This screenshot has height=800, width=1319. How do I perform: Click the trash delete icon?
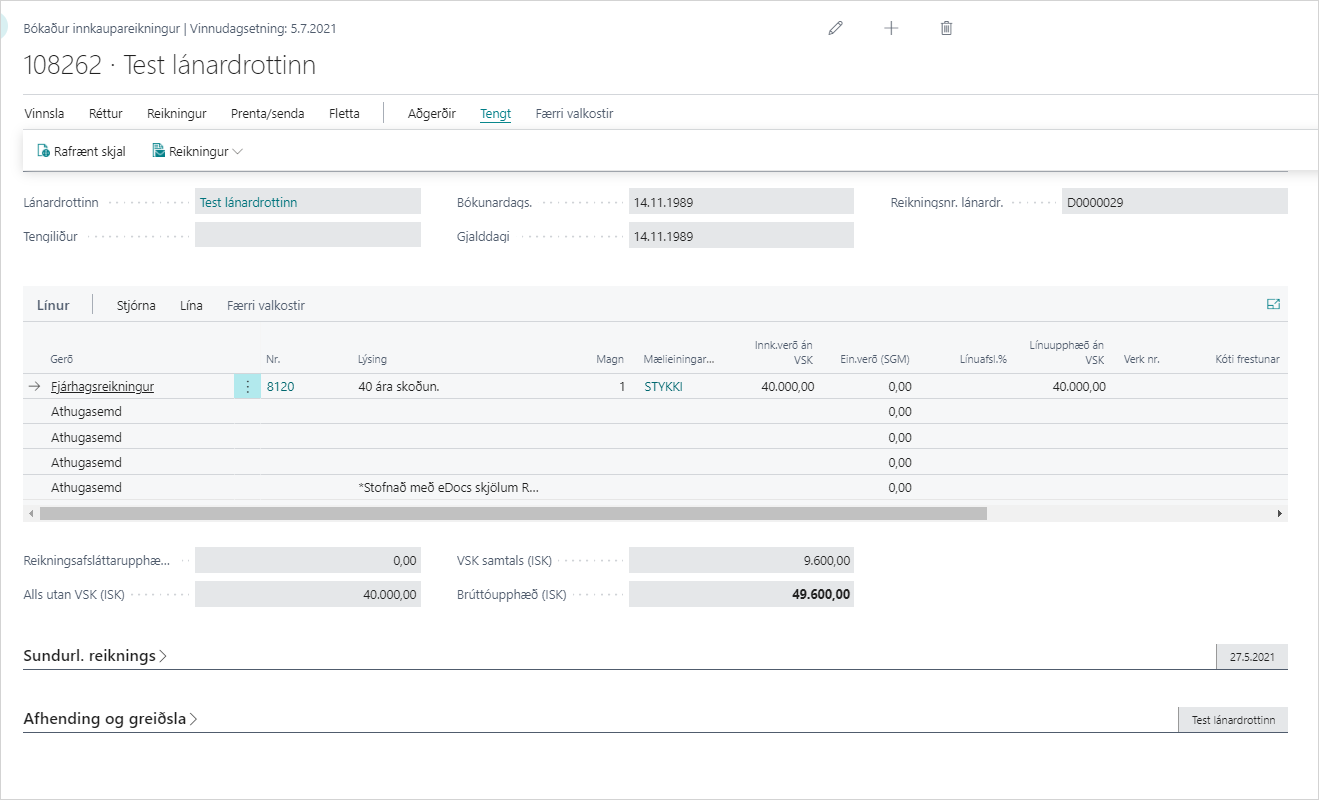[x=946, y=28]
